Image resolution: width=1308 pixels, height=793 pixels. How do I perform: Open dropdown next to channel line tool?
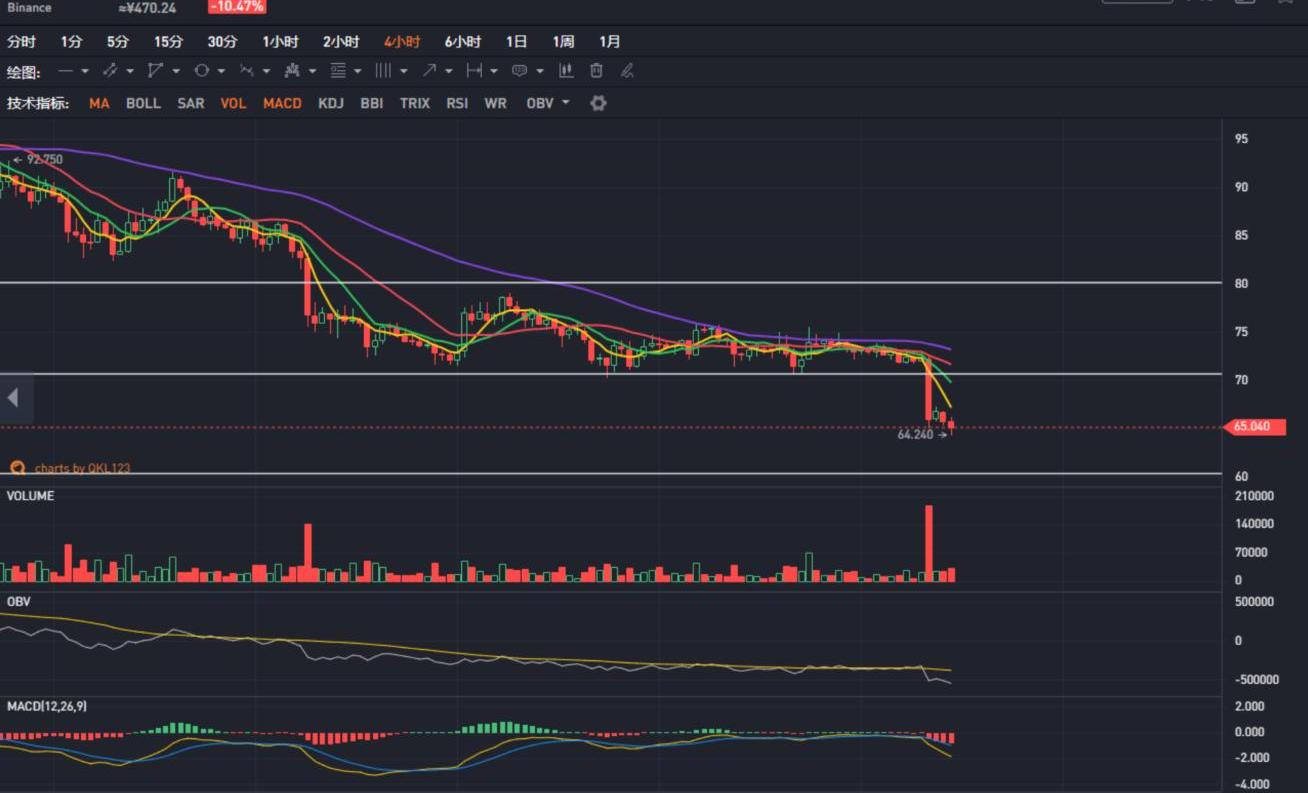pos(130,71)
